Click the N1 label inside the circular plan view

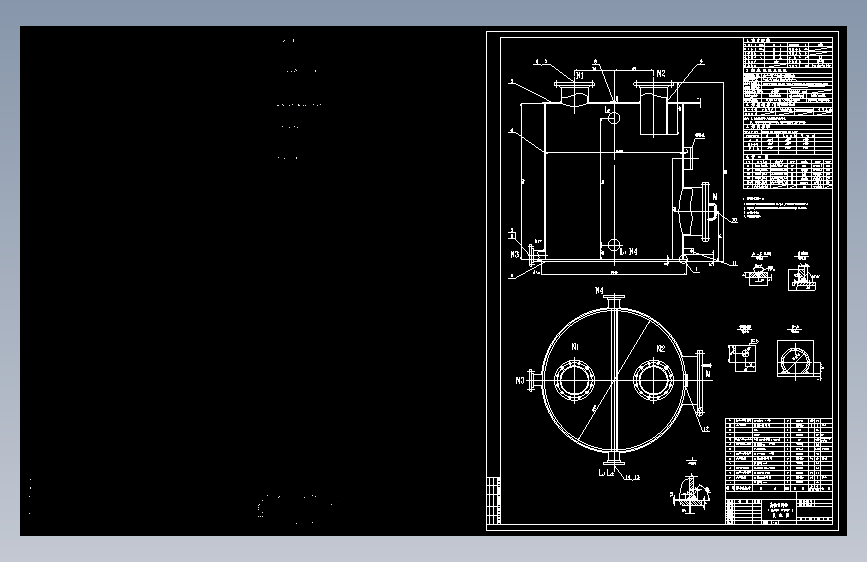coord(574,347)
